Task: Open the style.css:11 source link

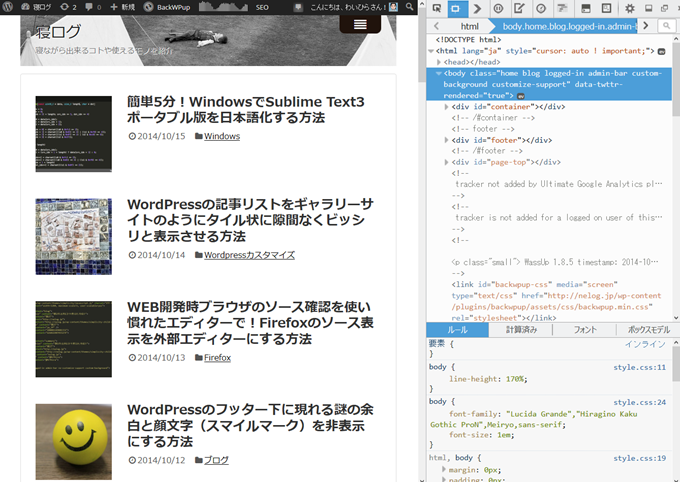Action: click(x=639, y=367)
